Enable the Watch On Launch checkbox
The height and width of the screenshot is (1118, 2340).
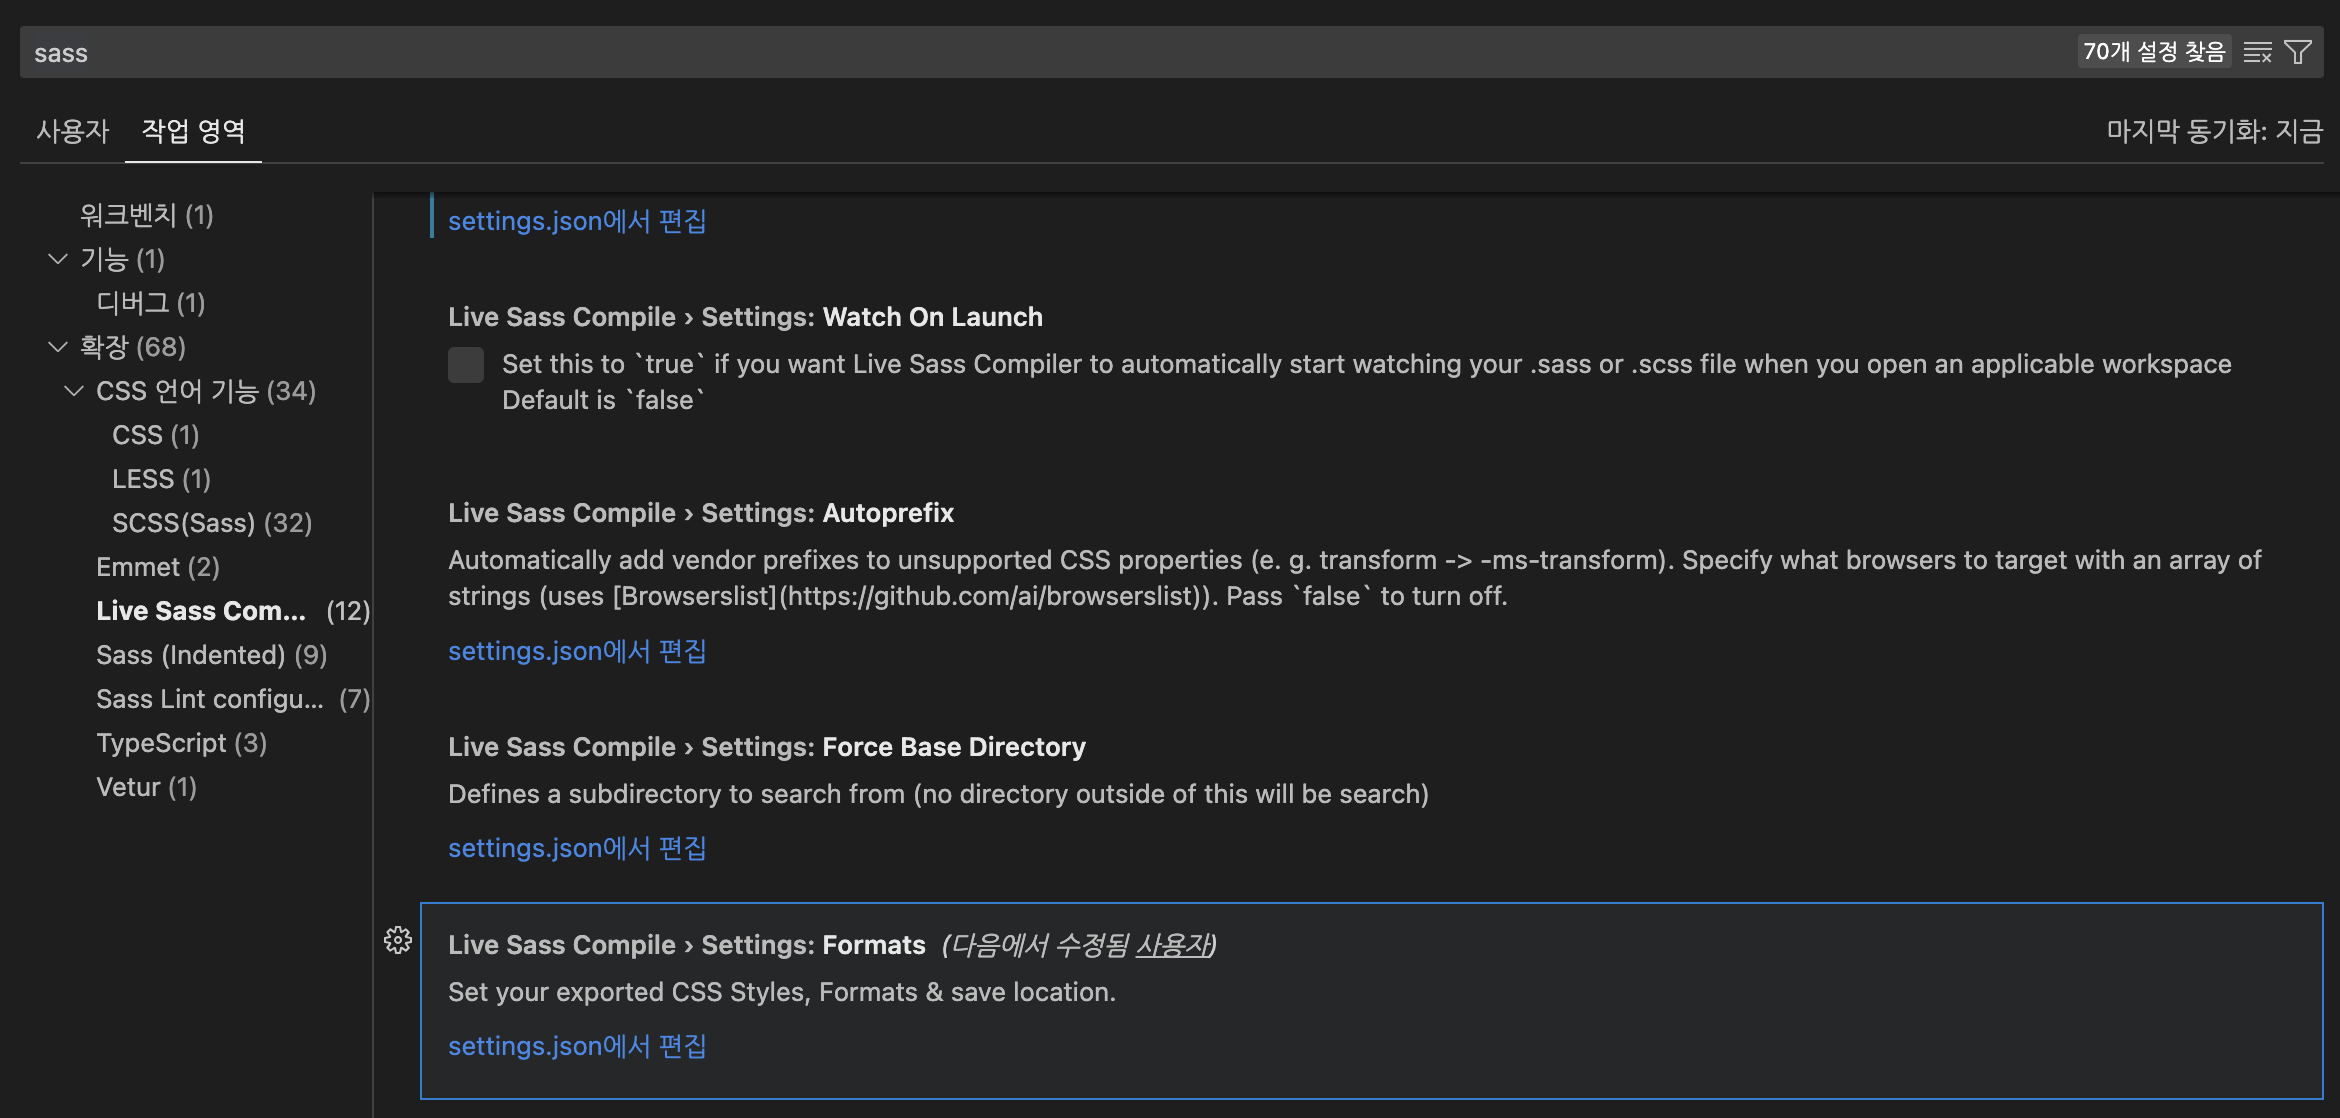(x=466, y=365)
